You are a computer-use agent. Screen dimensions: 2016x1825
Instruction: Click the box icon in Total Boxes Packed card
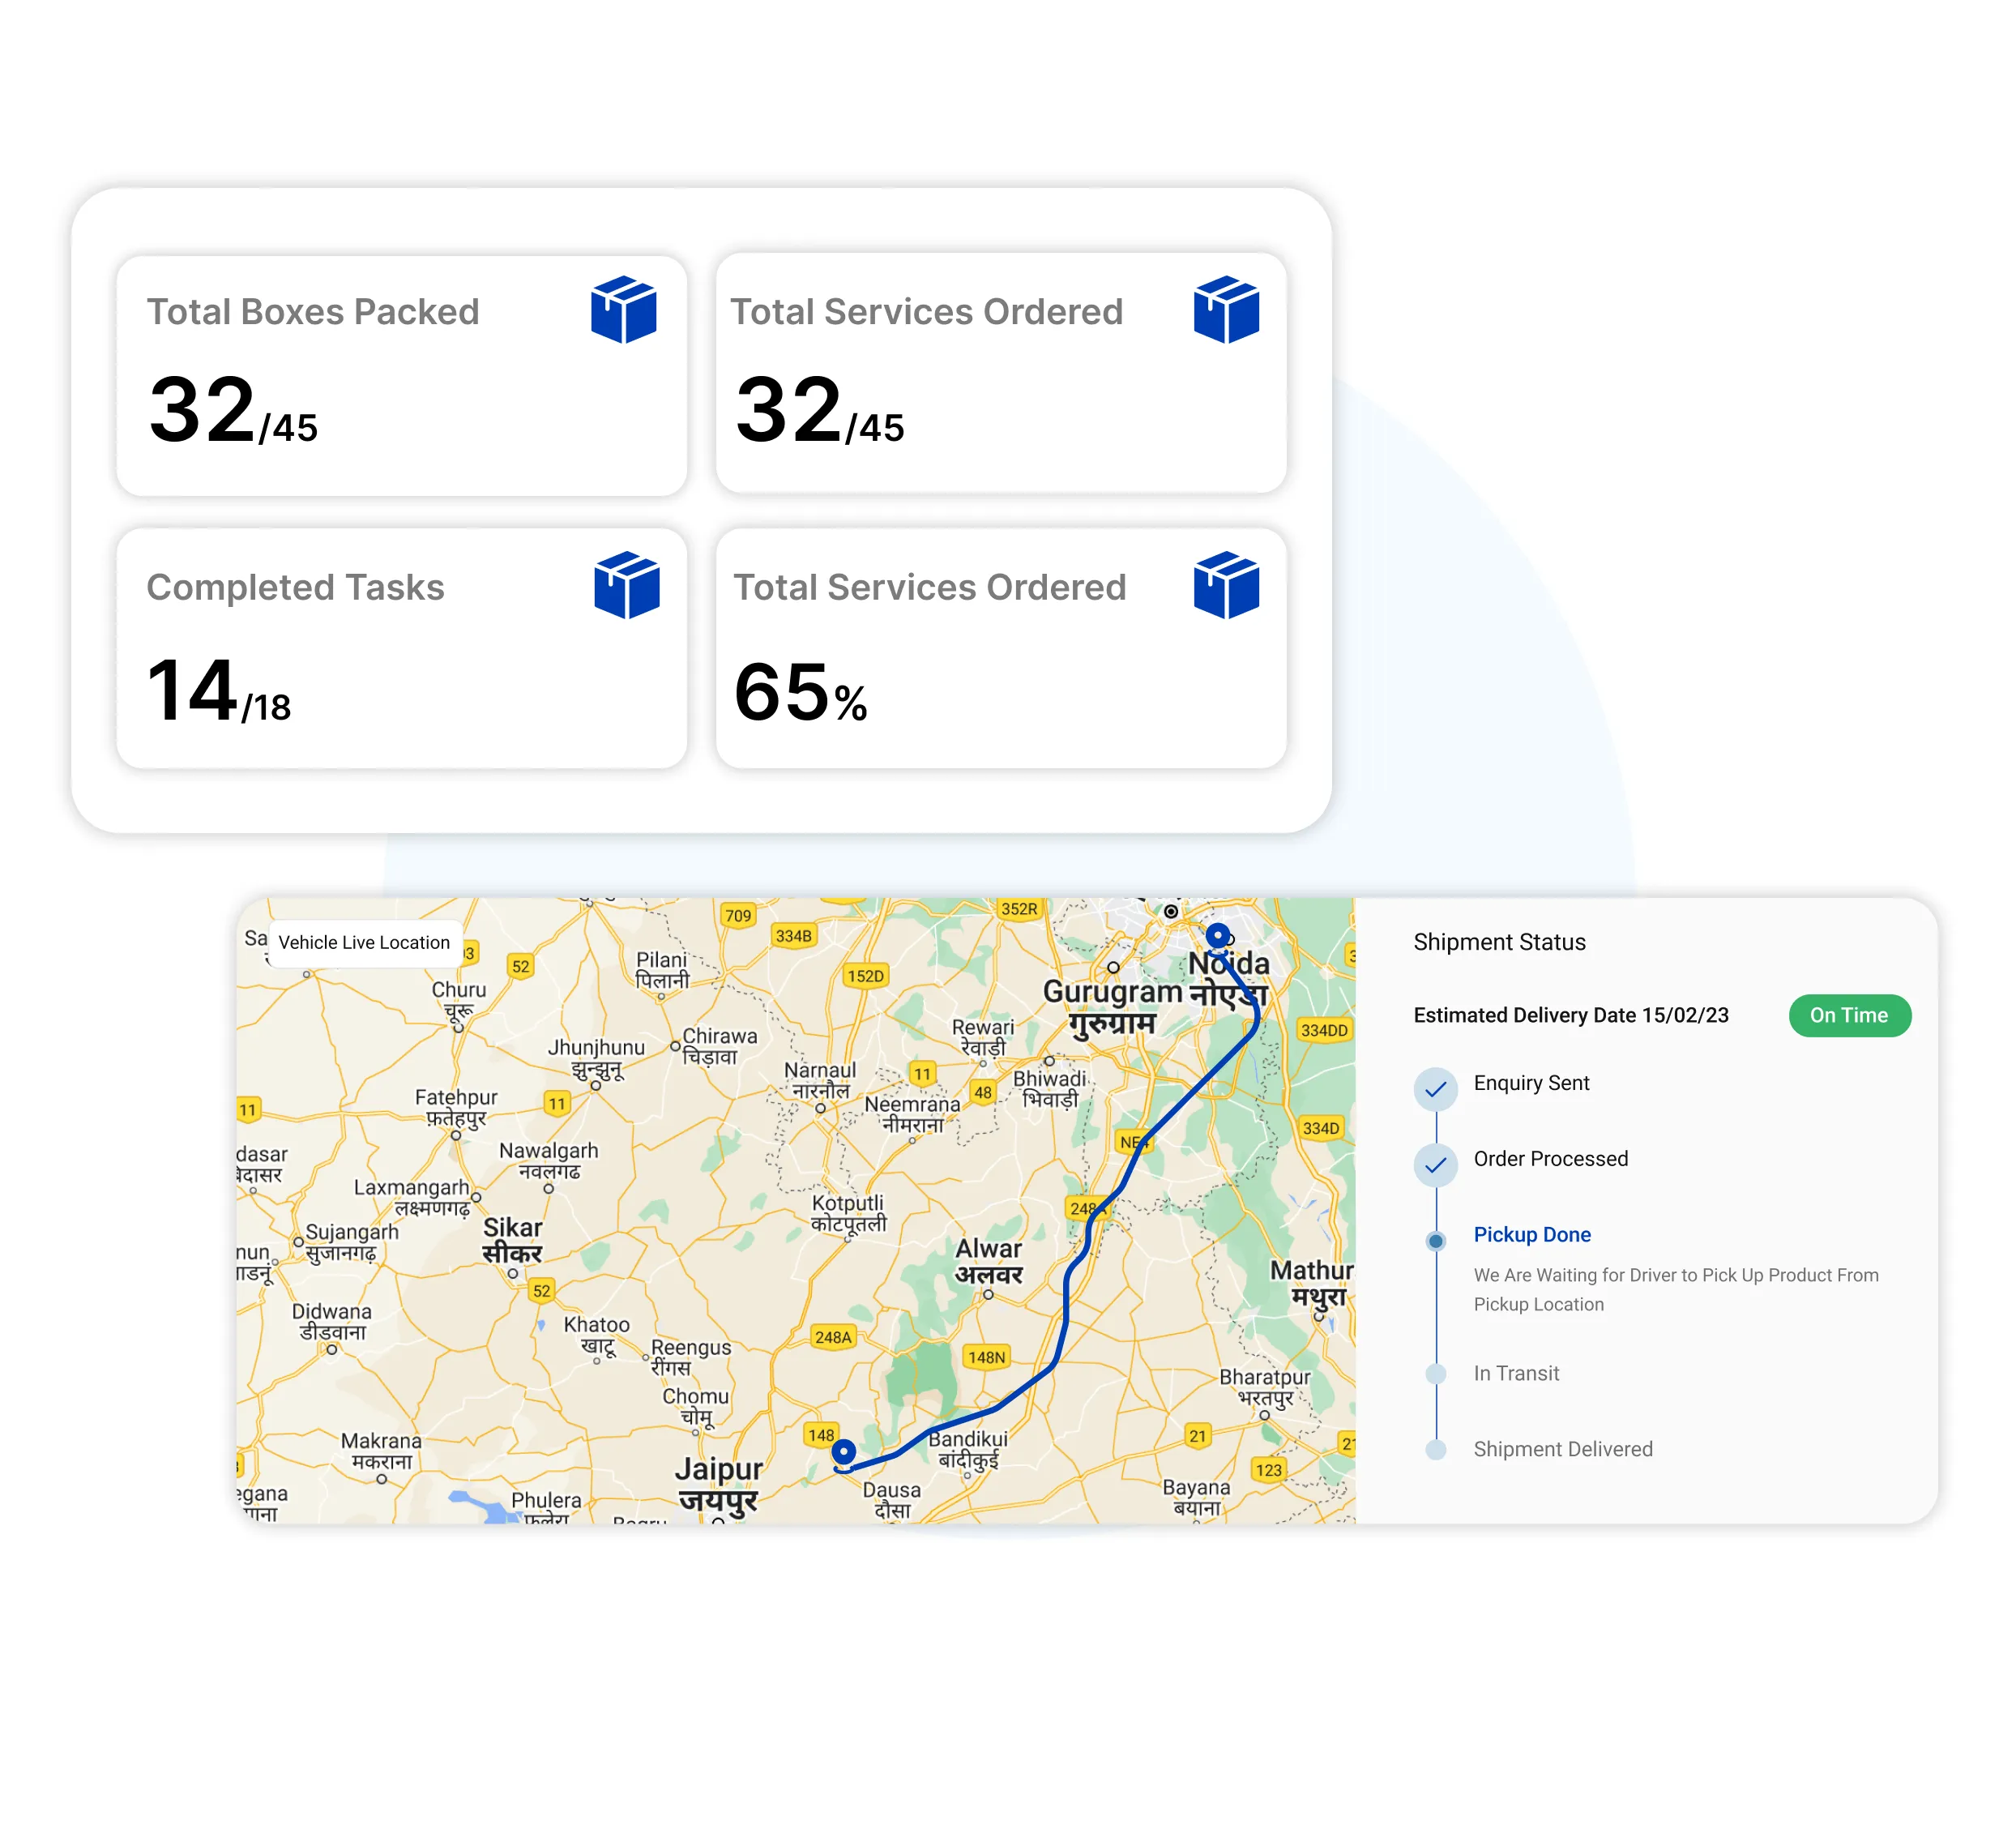(x=623, y=309)
